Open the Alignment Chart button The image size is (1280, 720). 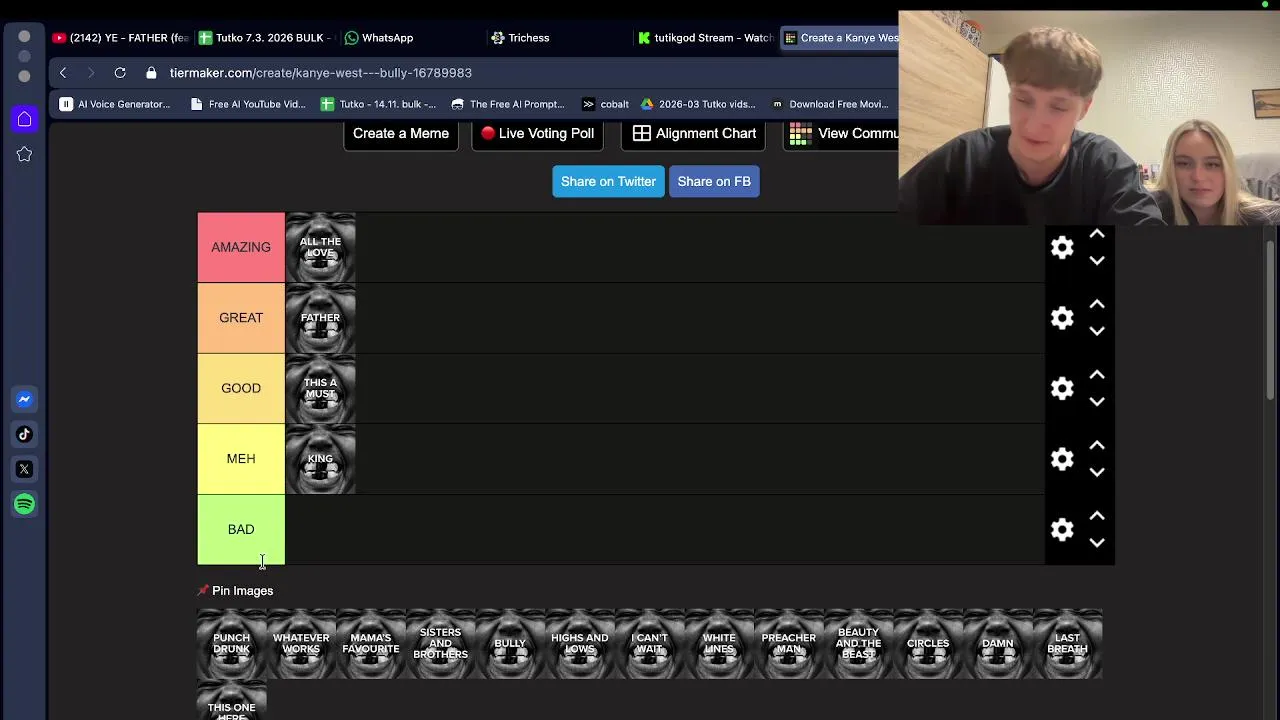point(694,134)
